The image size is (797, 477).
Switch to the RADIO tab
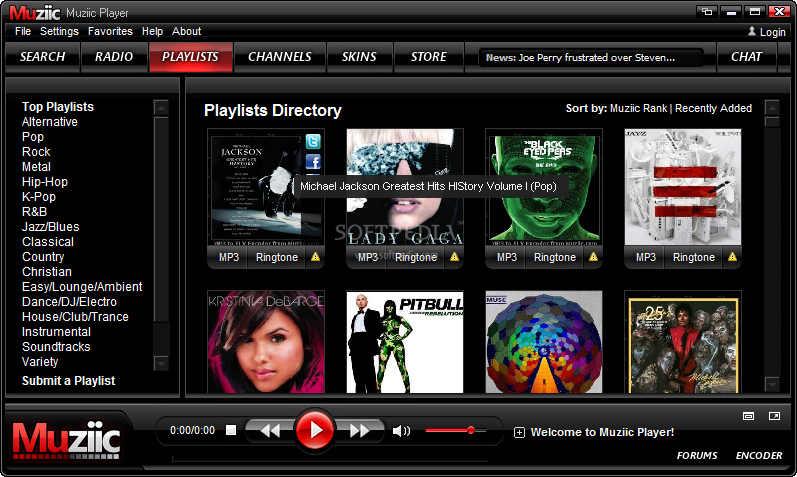[114, 57]
